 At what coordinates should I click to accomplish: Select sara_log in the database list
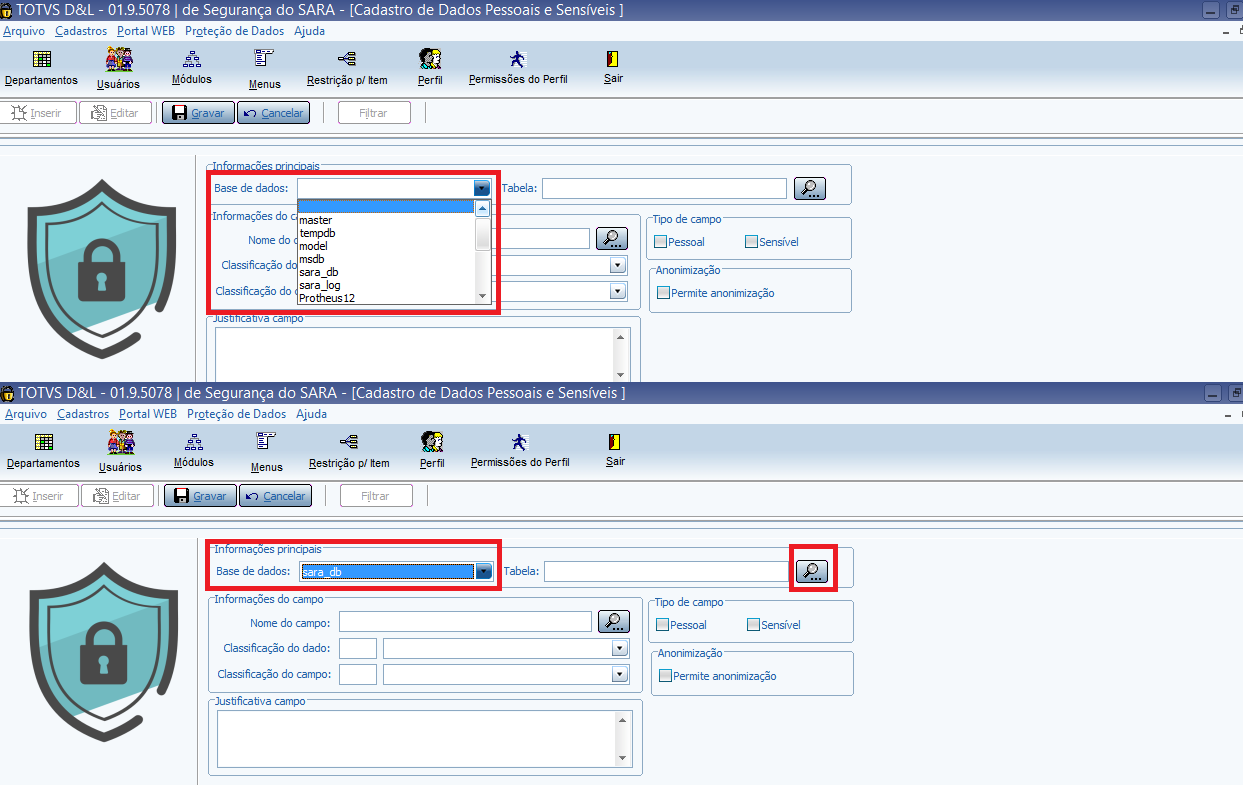(386, 285)
